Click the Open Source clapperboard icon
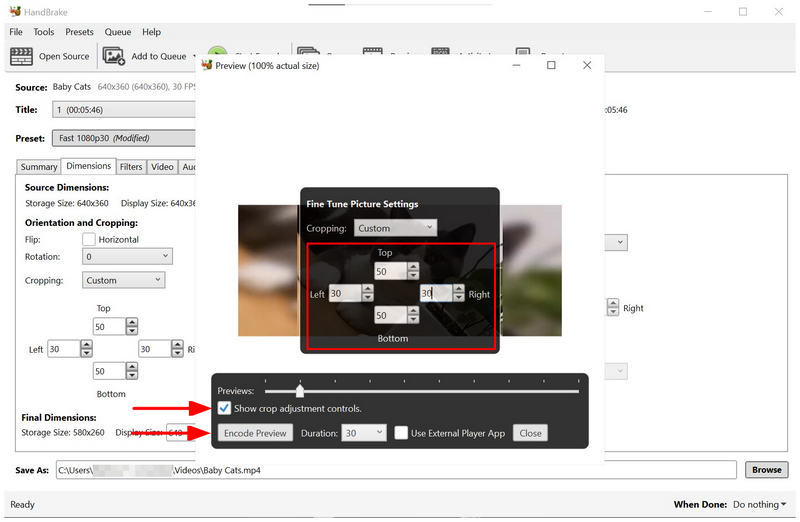800x522 pixels. (21, 56)
